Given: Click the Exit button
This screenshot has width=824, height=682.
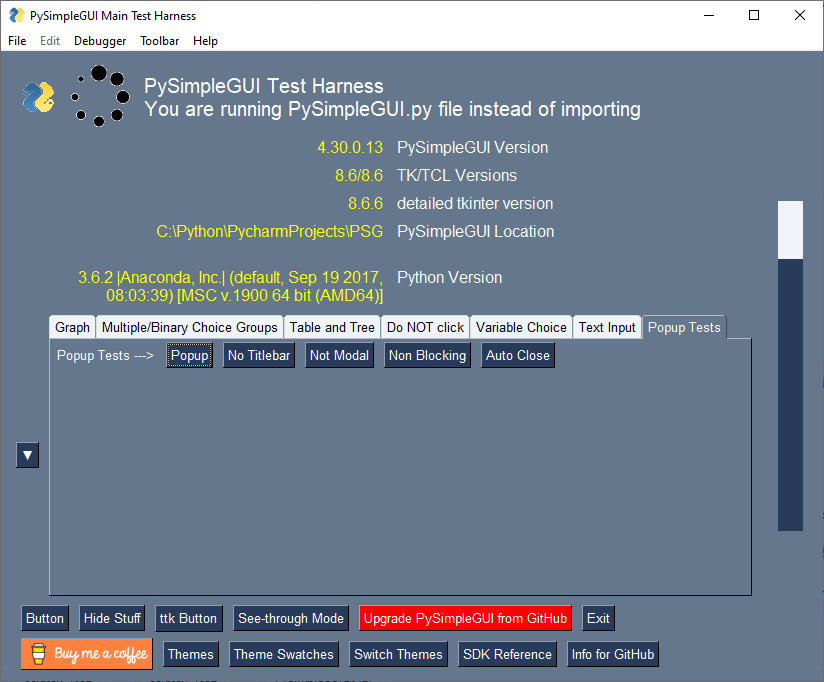Looking at the screenshot, I should [598, 618].
